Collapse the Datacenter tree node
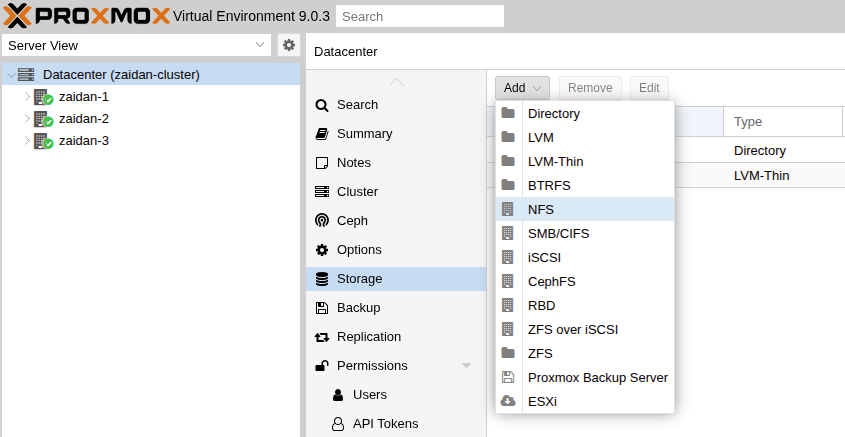The width and height of the screenshot is (845, 437). click(9, 75)
